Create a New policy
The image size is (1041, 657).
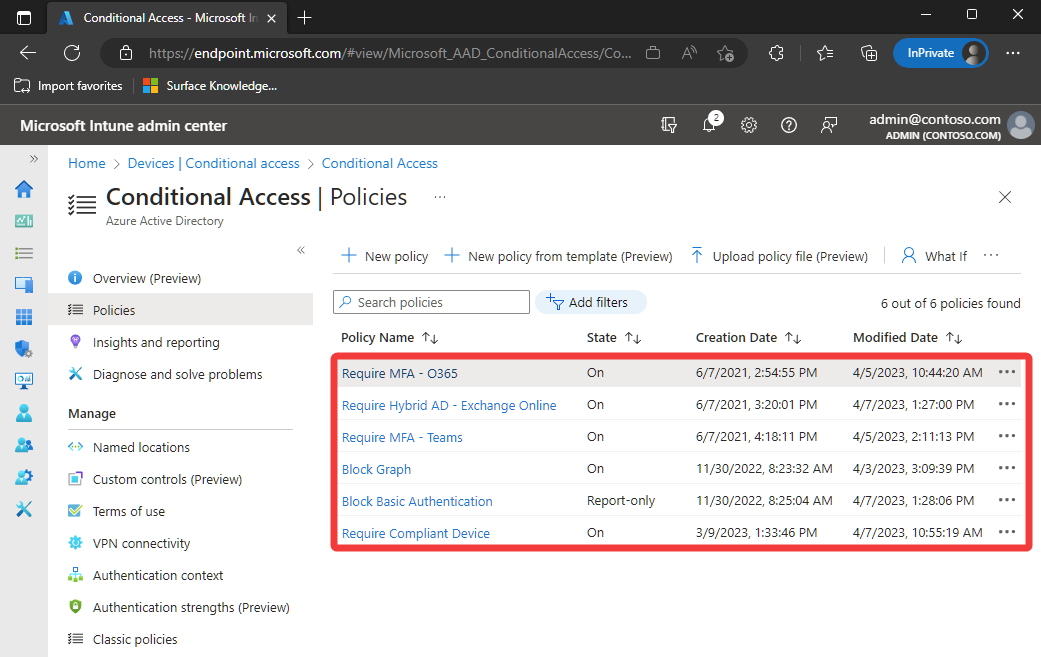[384, 256]
